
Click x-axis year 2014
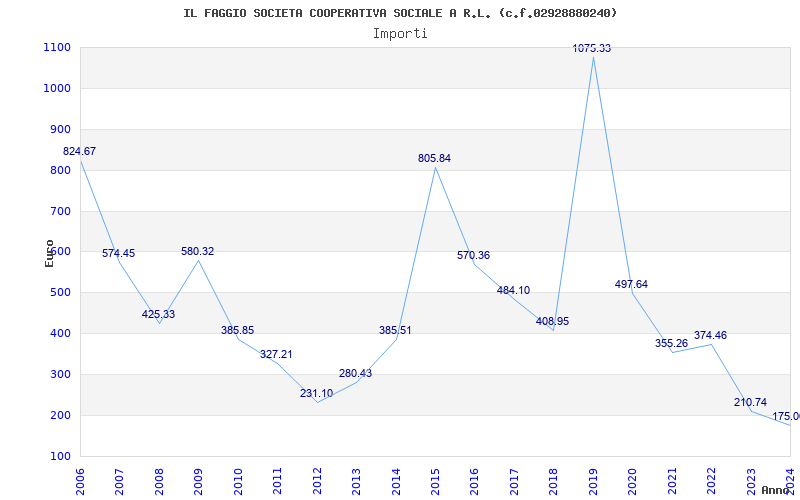tap(396, 481)
